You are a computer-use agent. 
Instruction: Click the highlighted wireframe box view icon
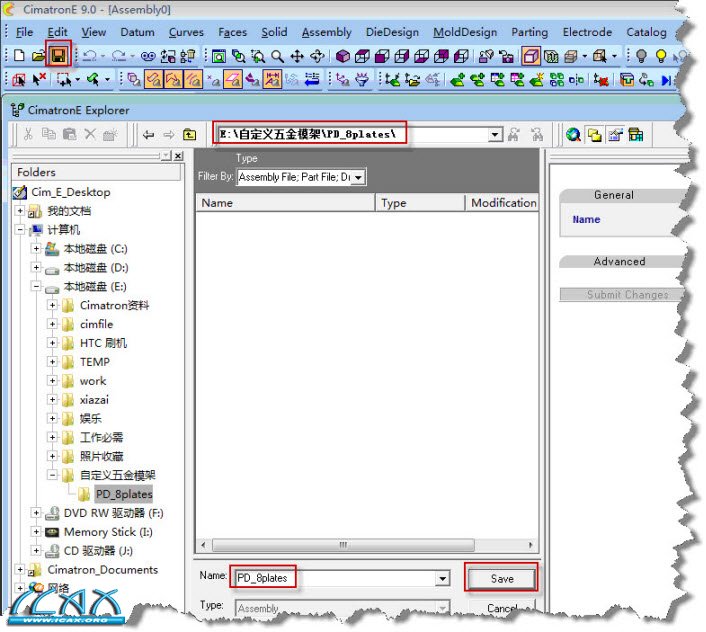(531, 56)
